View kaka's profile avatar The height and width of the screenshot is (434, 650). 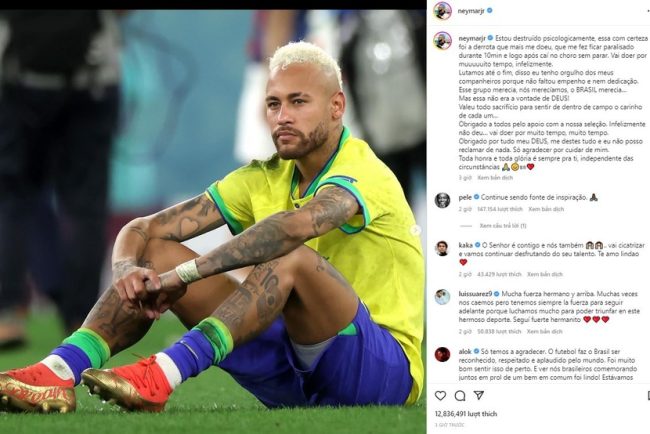(x=442, y=248)
